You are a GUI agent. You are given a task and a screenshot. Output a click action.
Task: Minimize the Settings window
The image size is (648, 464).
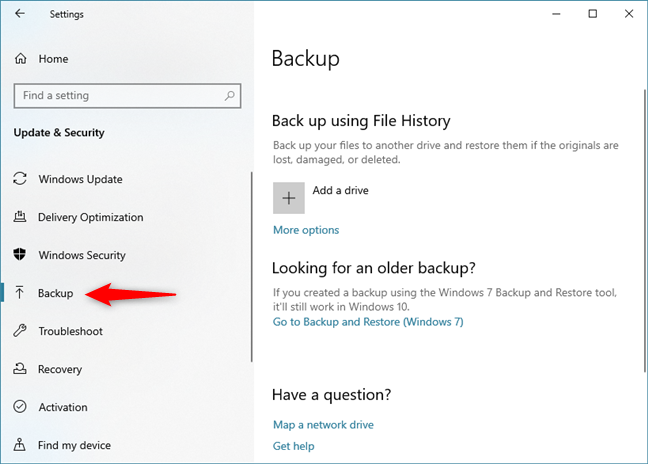pos(556,14)
